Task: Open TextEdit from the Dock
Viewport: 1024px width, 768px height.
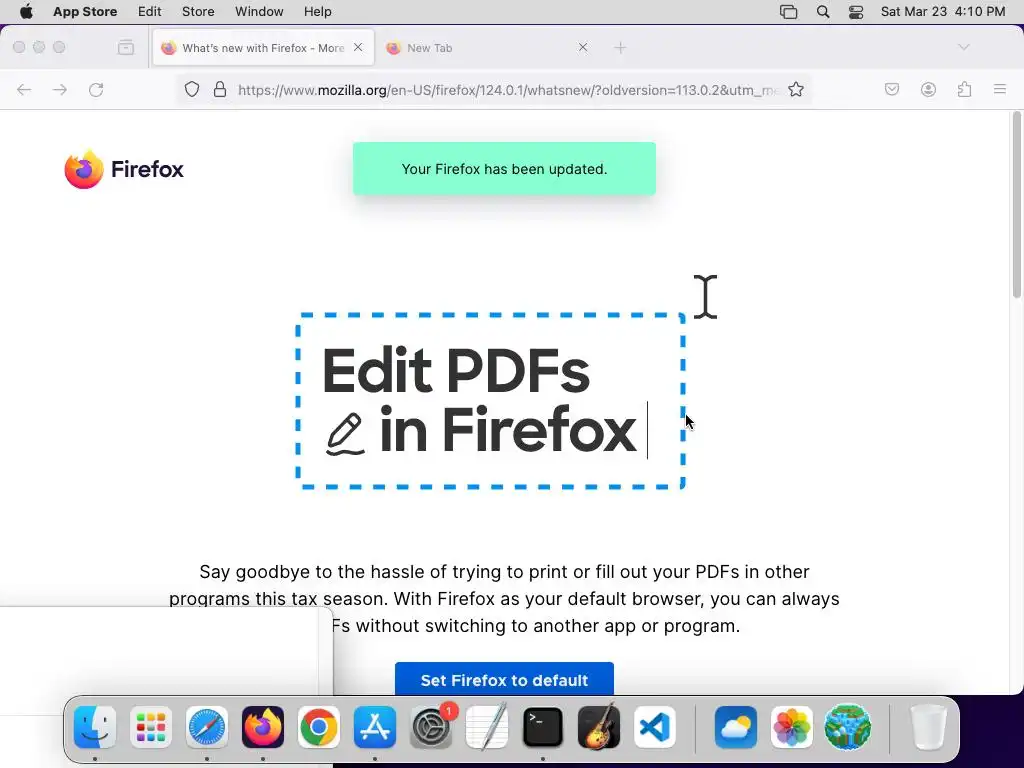Action: pyautogui.click(x=487, y=727)
